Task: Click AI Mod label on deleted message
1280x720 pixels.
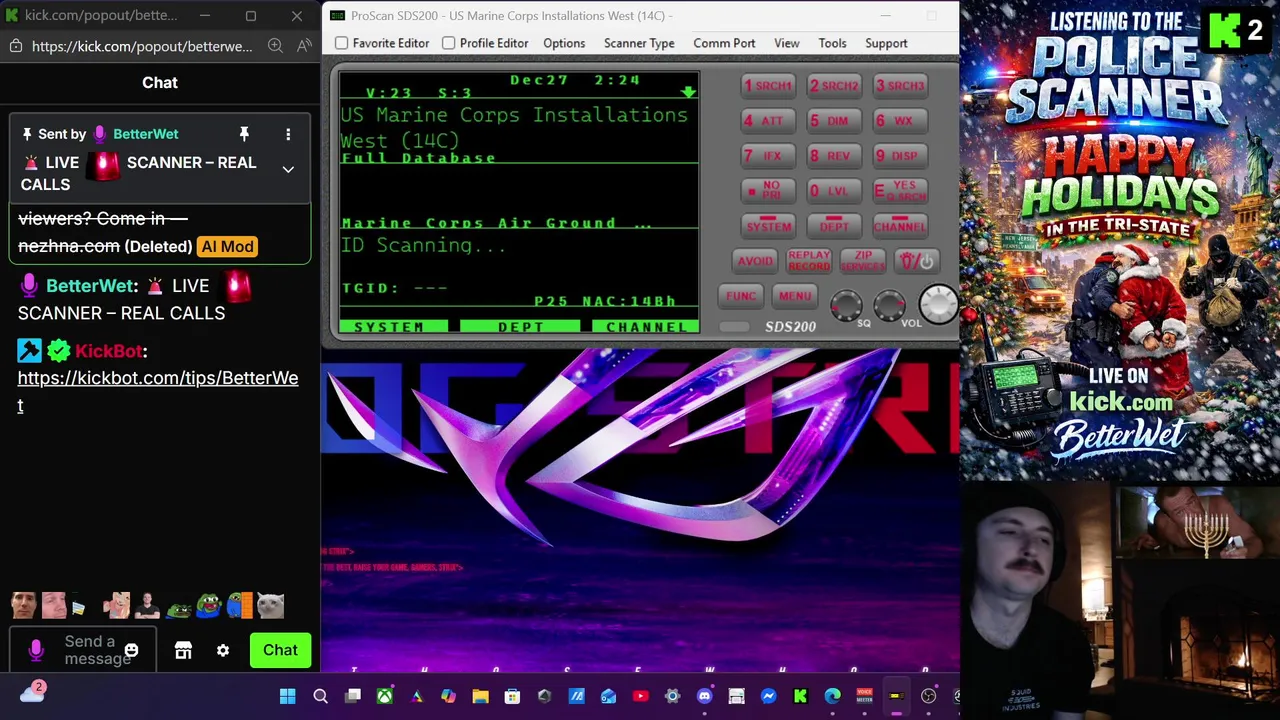Action: (x=228, y=246)
